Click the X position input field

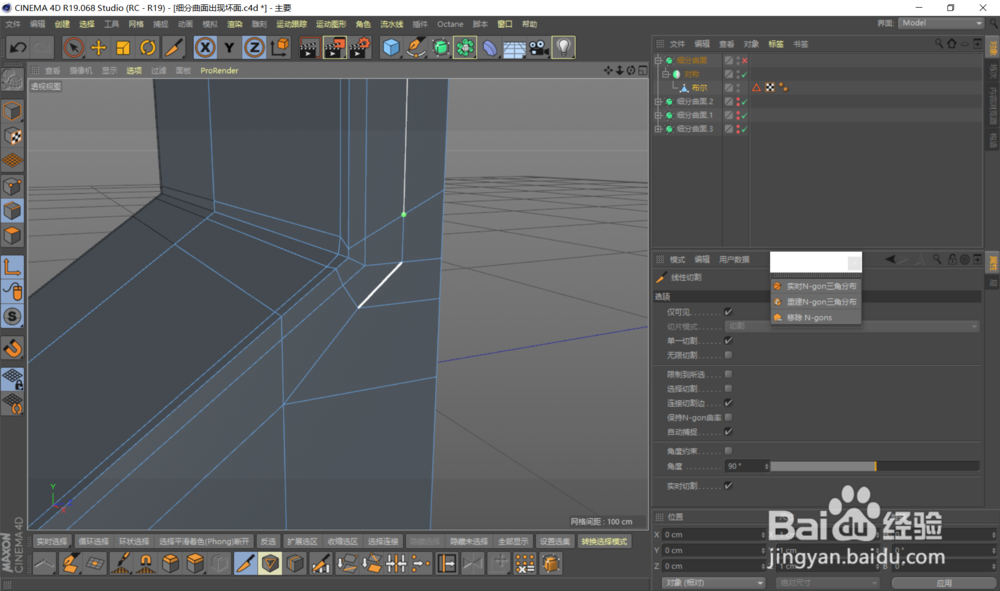coord(714,534)
